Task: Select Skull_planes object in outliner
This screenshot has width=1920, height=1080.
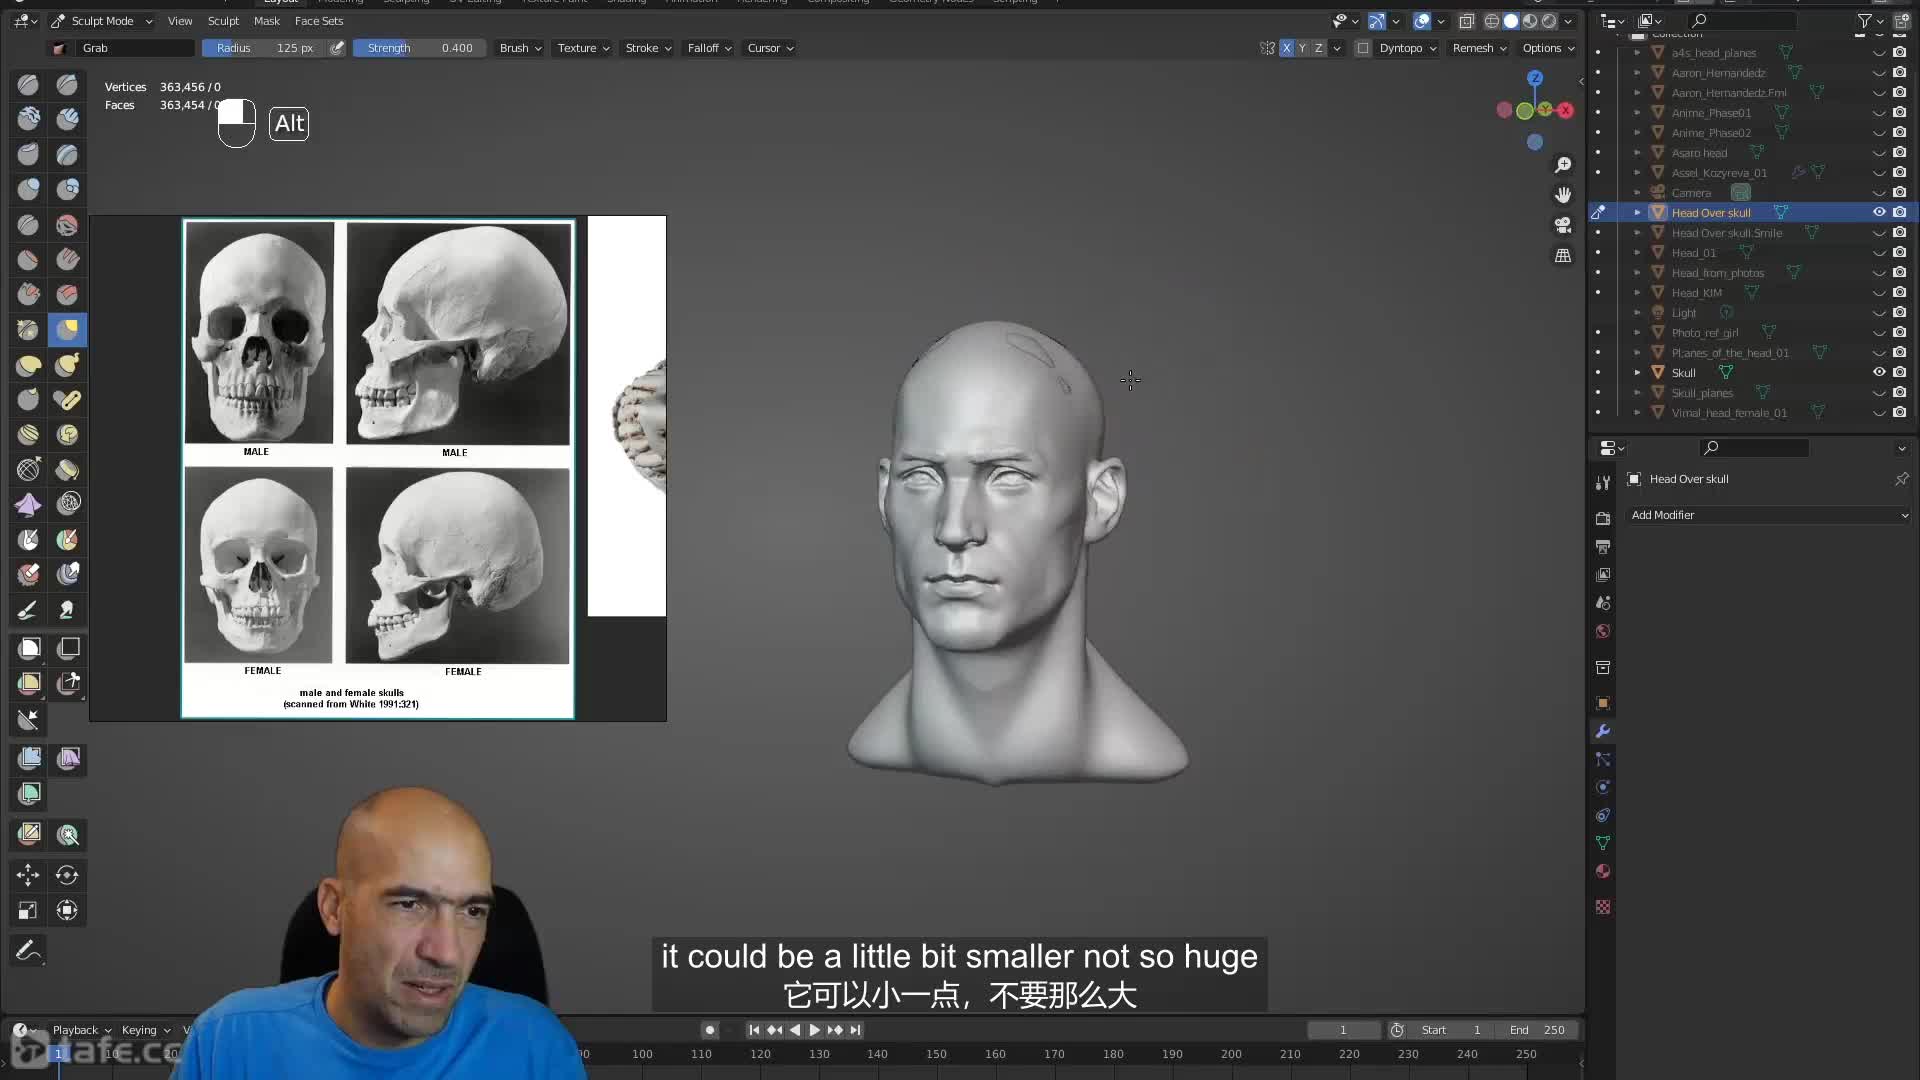Action: [1702, 392]
